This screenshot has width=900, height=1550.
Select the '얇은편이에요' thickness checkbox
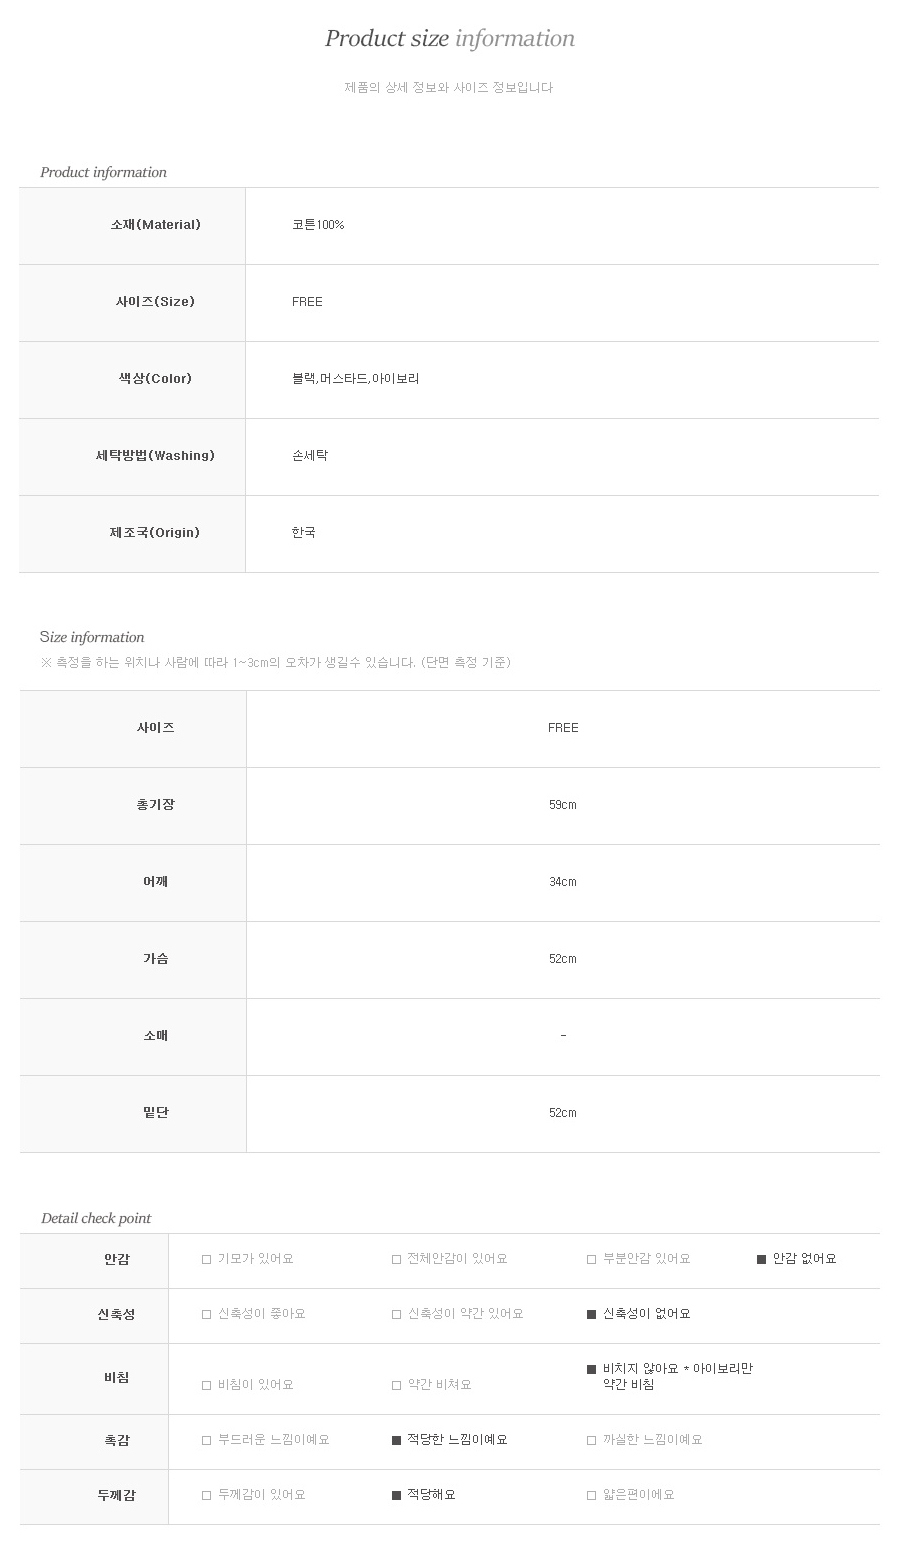click(592, 1496)
